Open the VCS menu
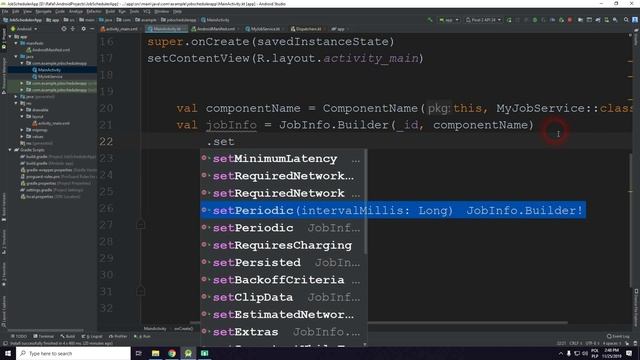The height and width of the screenshot is (360, 640). pos(147,11)
